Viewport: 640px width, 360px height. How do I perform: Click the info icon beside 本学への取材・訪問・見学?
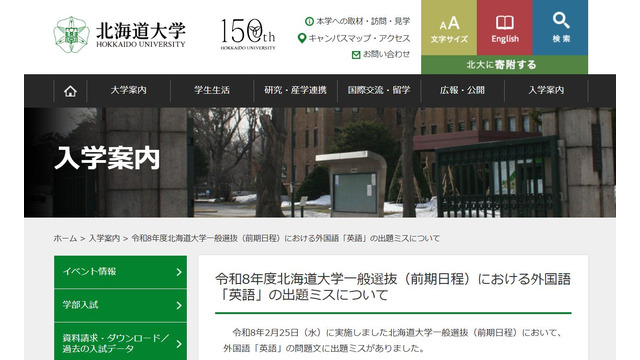pos(309,21)
